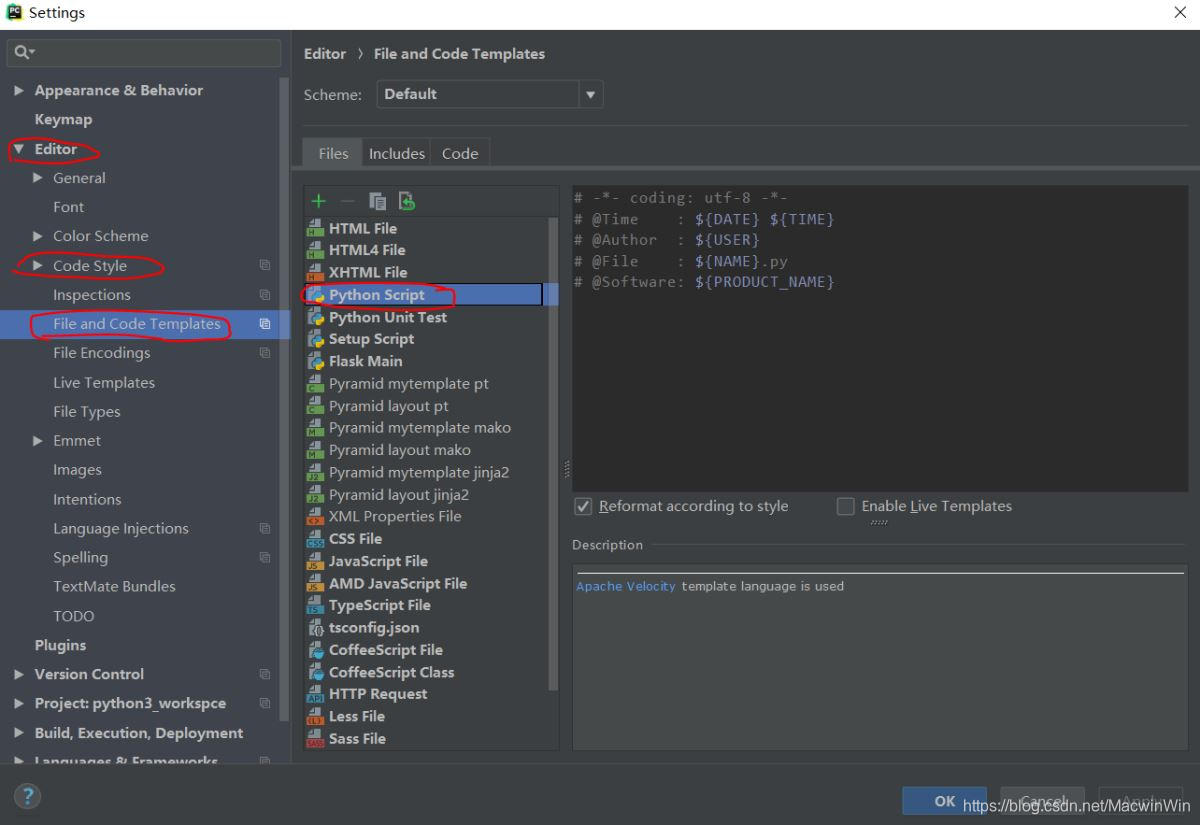1200x825 pixels.
Task: Expand the Emmet subsection arrow
Action: click(38, 441)
